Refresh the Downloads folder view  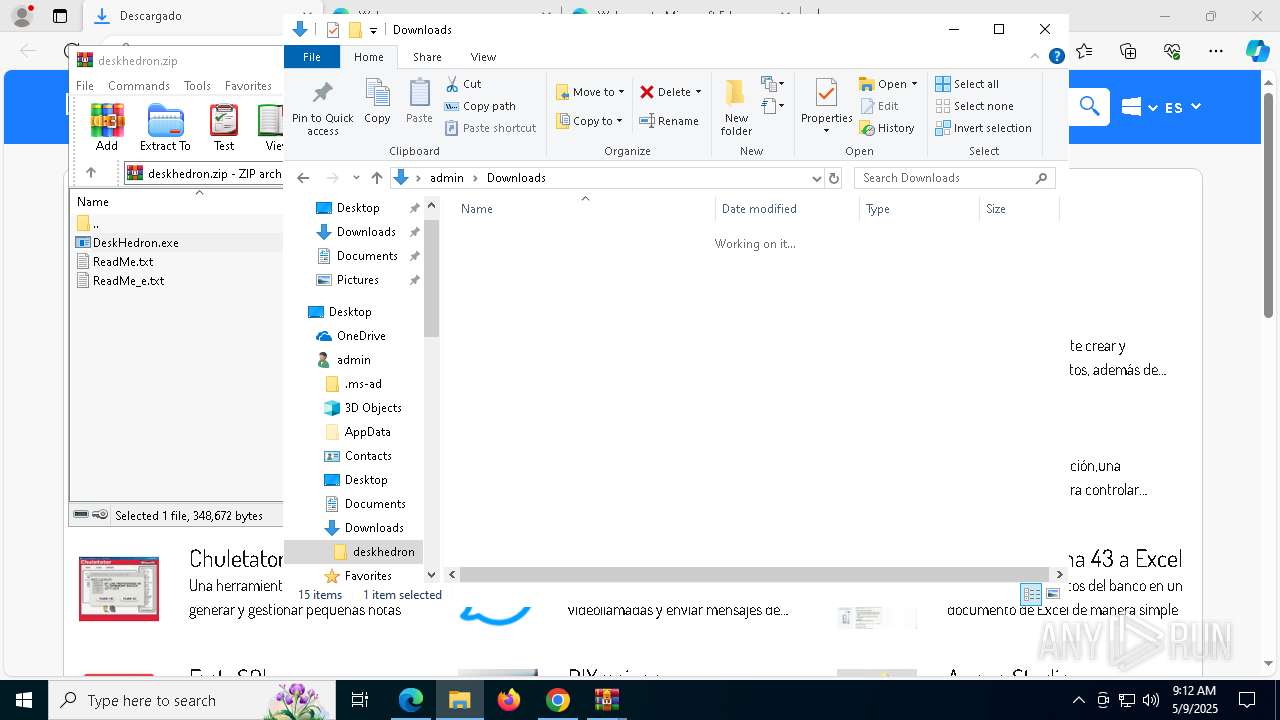(x=834, y=178)
